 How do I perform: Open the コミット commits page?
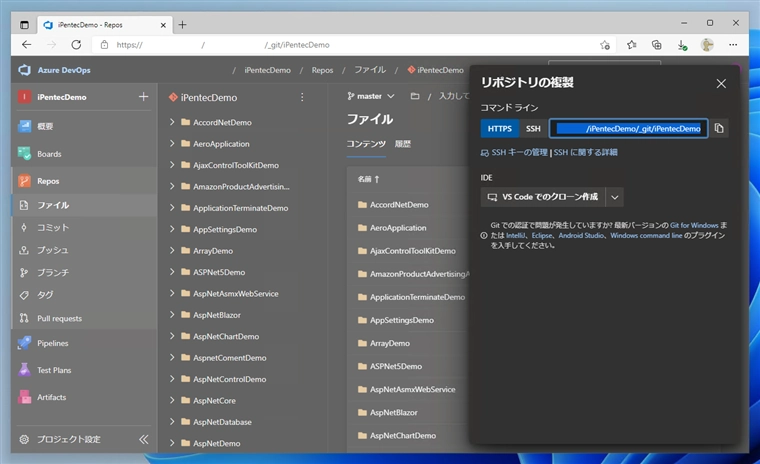click(53, 227)
